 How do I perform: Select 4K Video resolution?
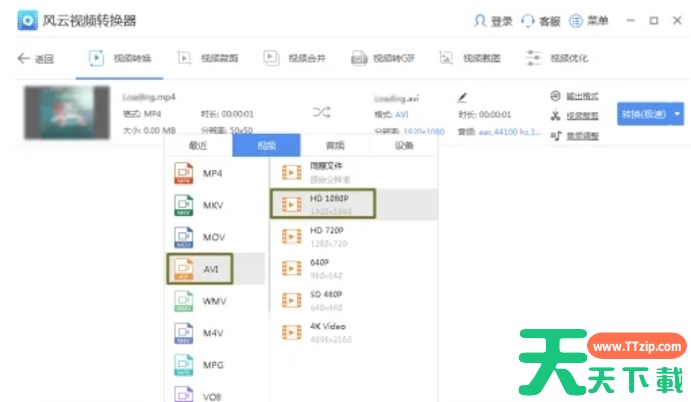pyautogui.click(x=354, y=332)
